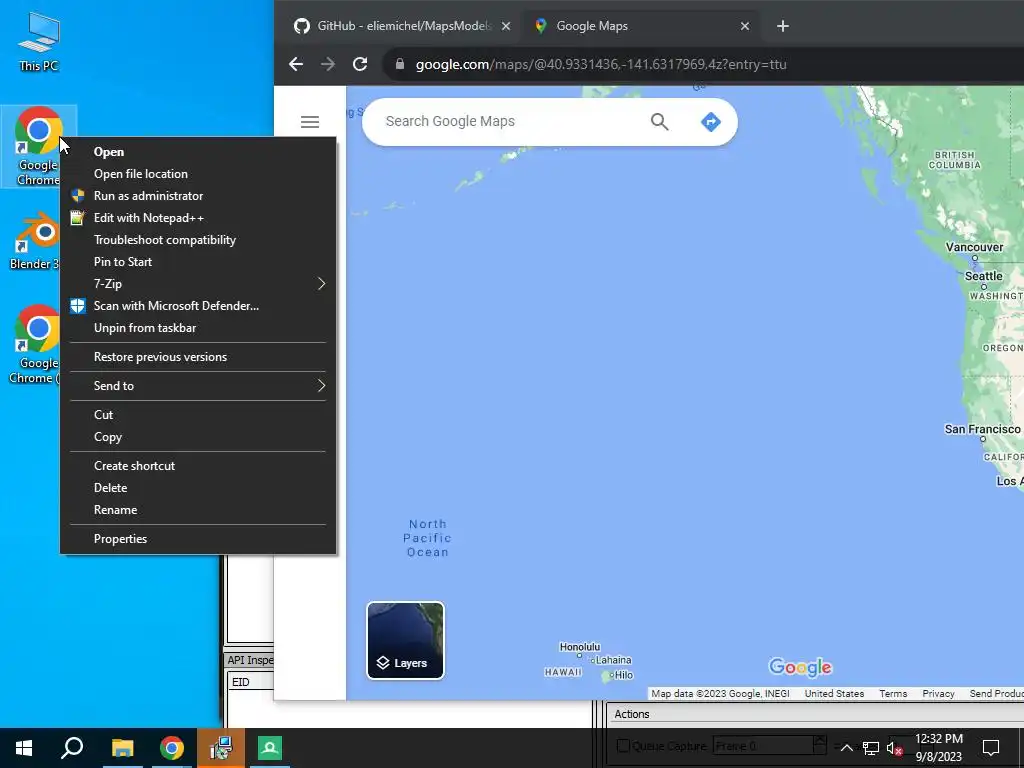
Task: Click the Honolulu map label
Action: pos(579,647)
